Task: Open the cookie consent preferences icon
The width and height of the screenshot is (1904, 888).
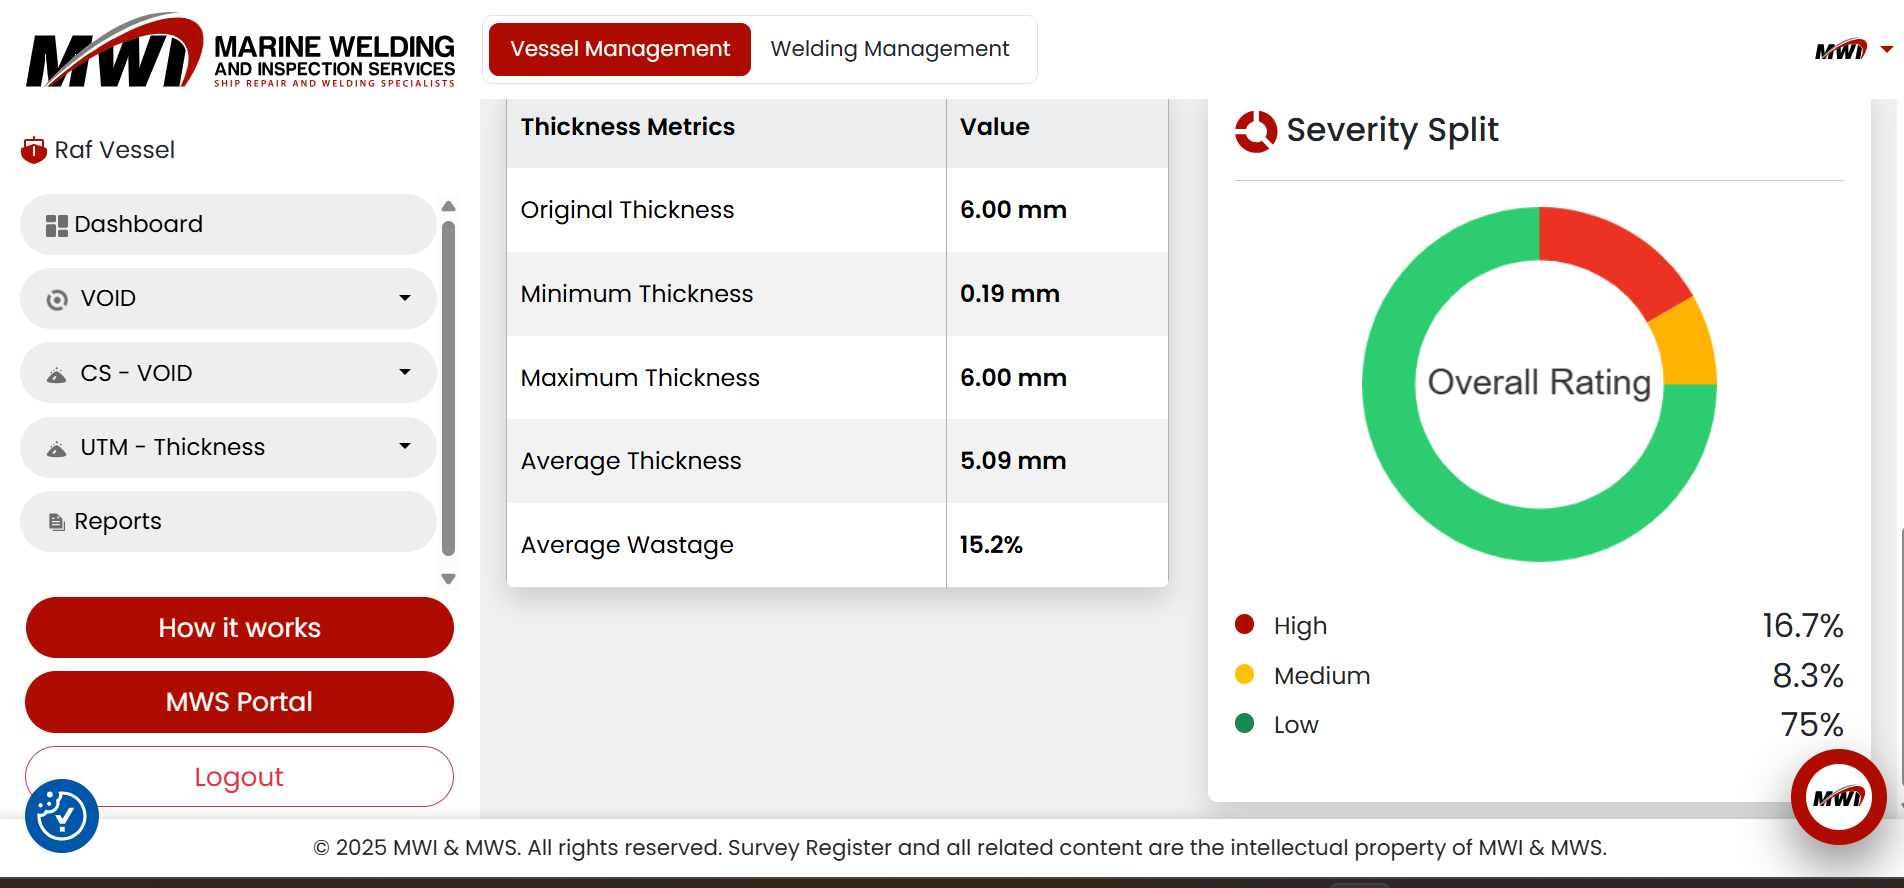Action: 62,816
